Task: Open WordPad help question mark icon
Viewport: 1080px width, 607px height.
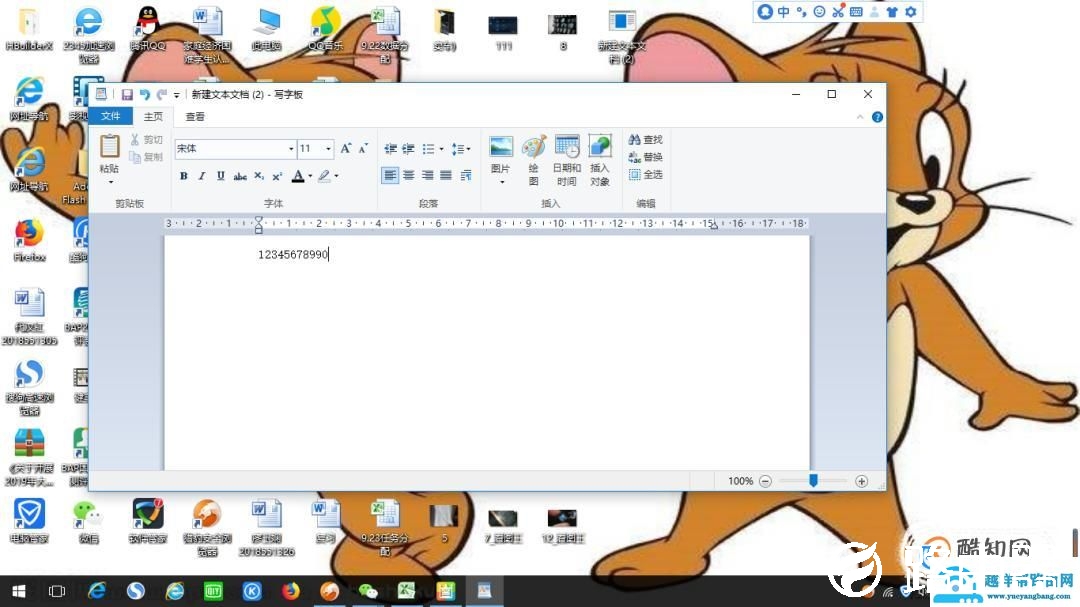Action: (x=877, y=117)
